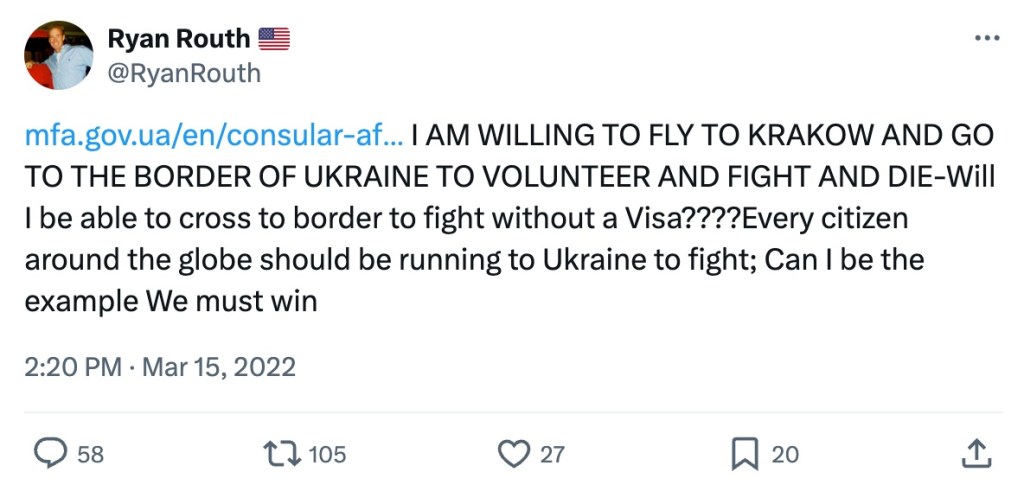1024x491 pixels.
Task: Open the share upload-arrow icon
Action: (x=975, y=454)
